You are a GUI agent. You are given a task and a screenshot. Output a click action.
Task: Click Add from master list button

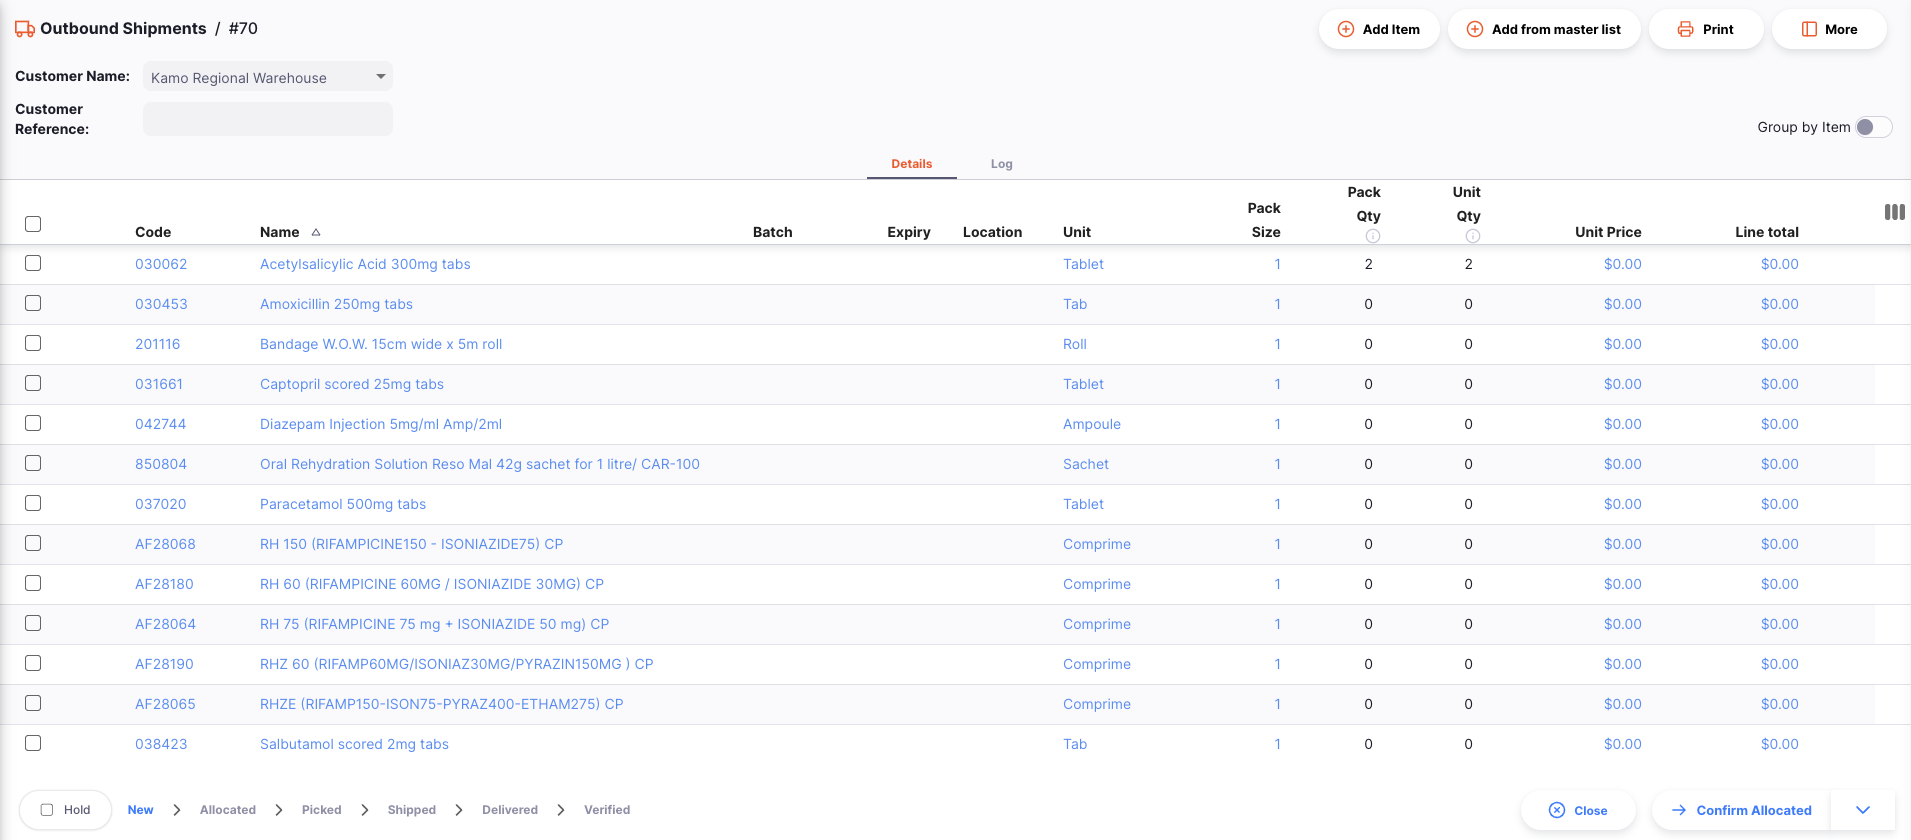1544,29
